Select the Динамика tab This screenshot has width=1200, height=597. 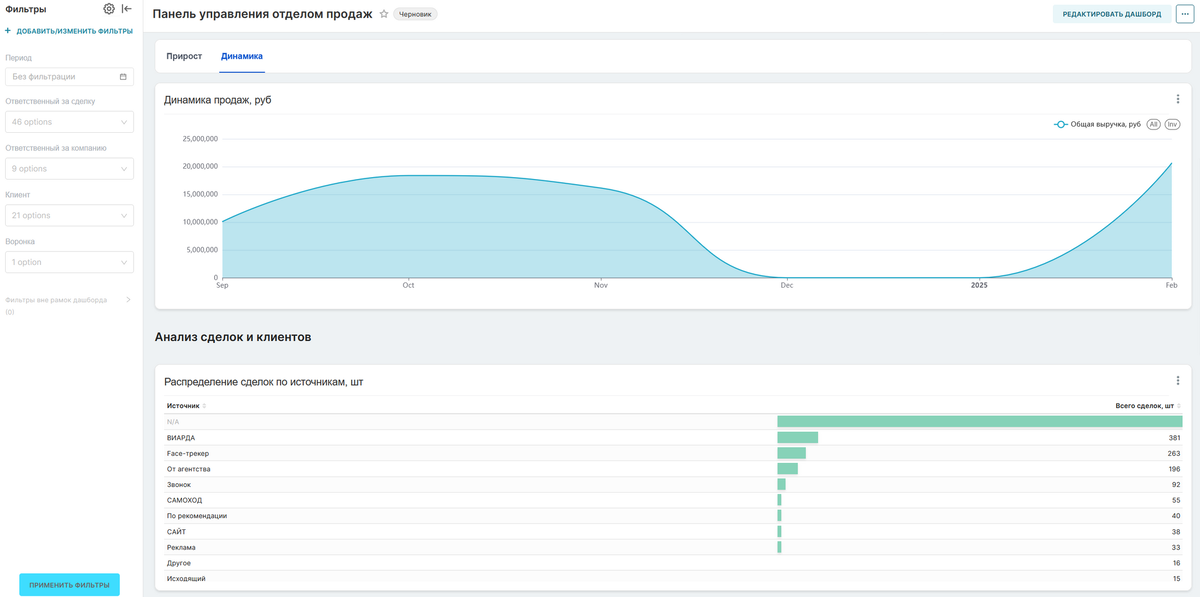pyautogui.click(x=242, y=56)
